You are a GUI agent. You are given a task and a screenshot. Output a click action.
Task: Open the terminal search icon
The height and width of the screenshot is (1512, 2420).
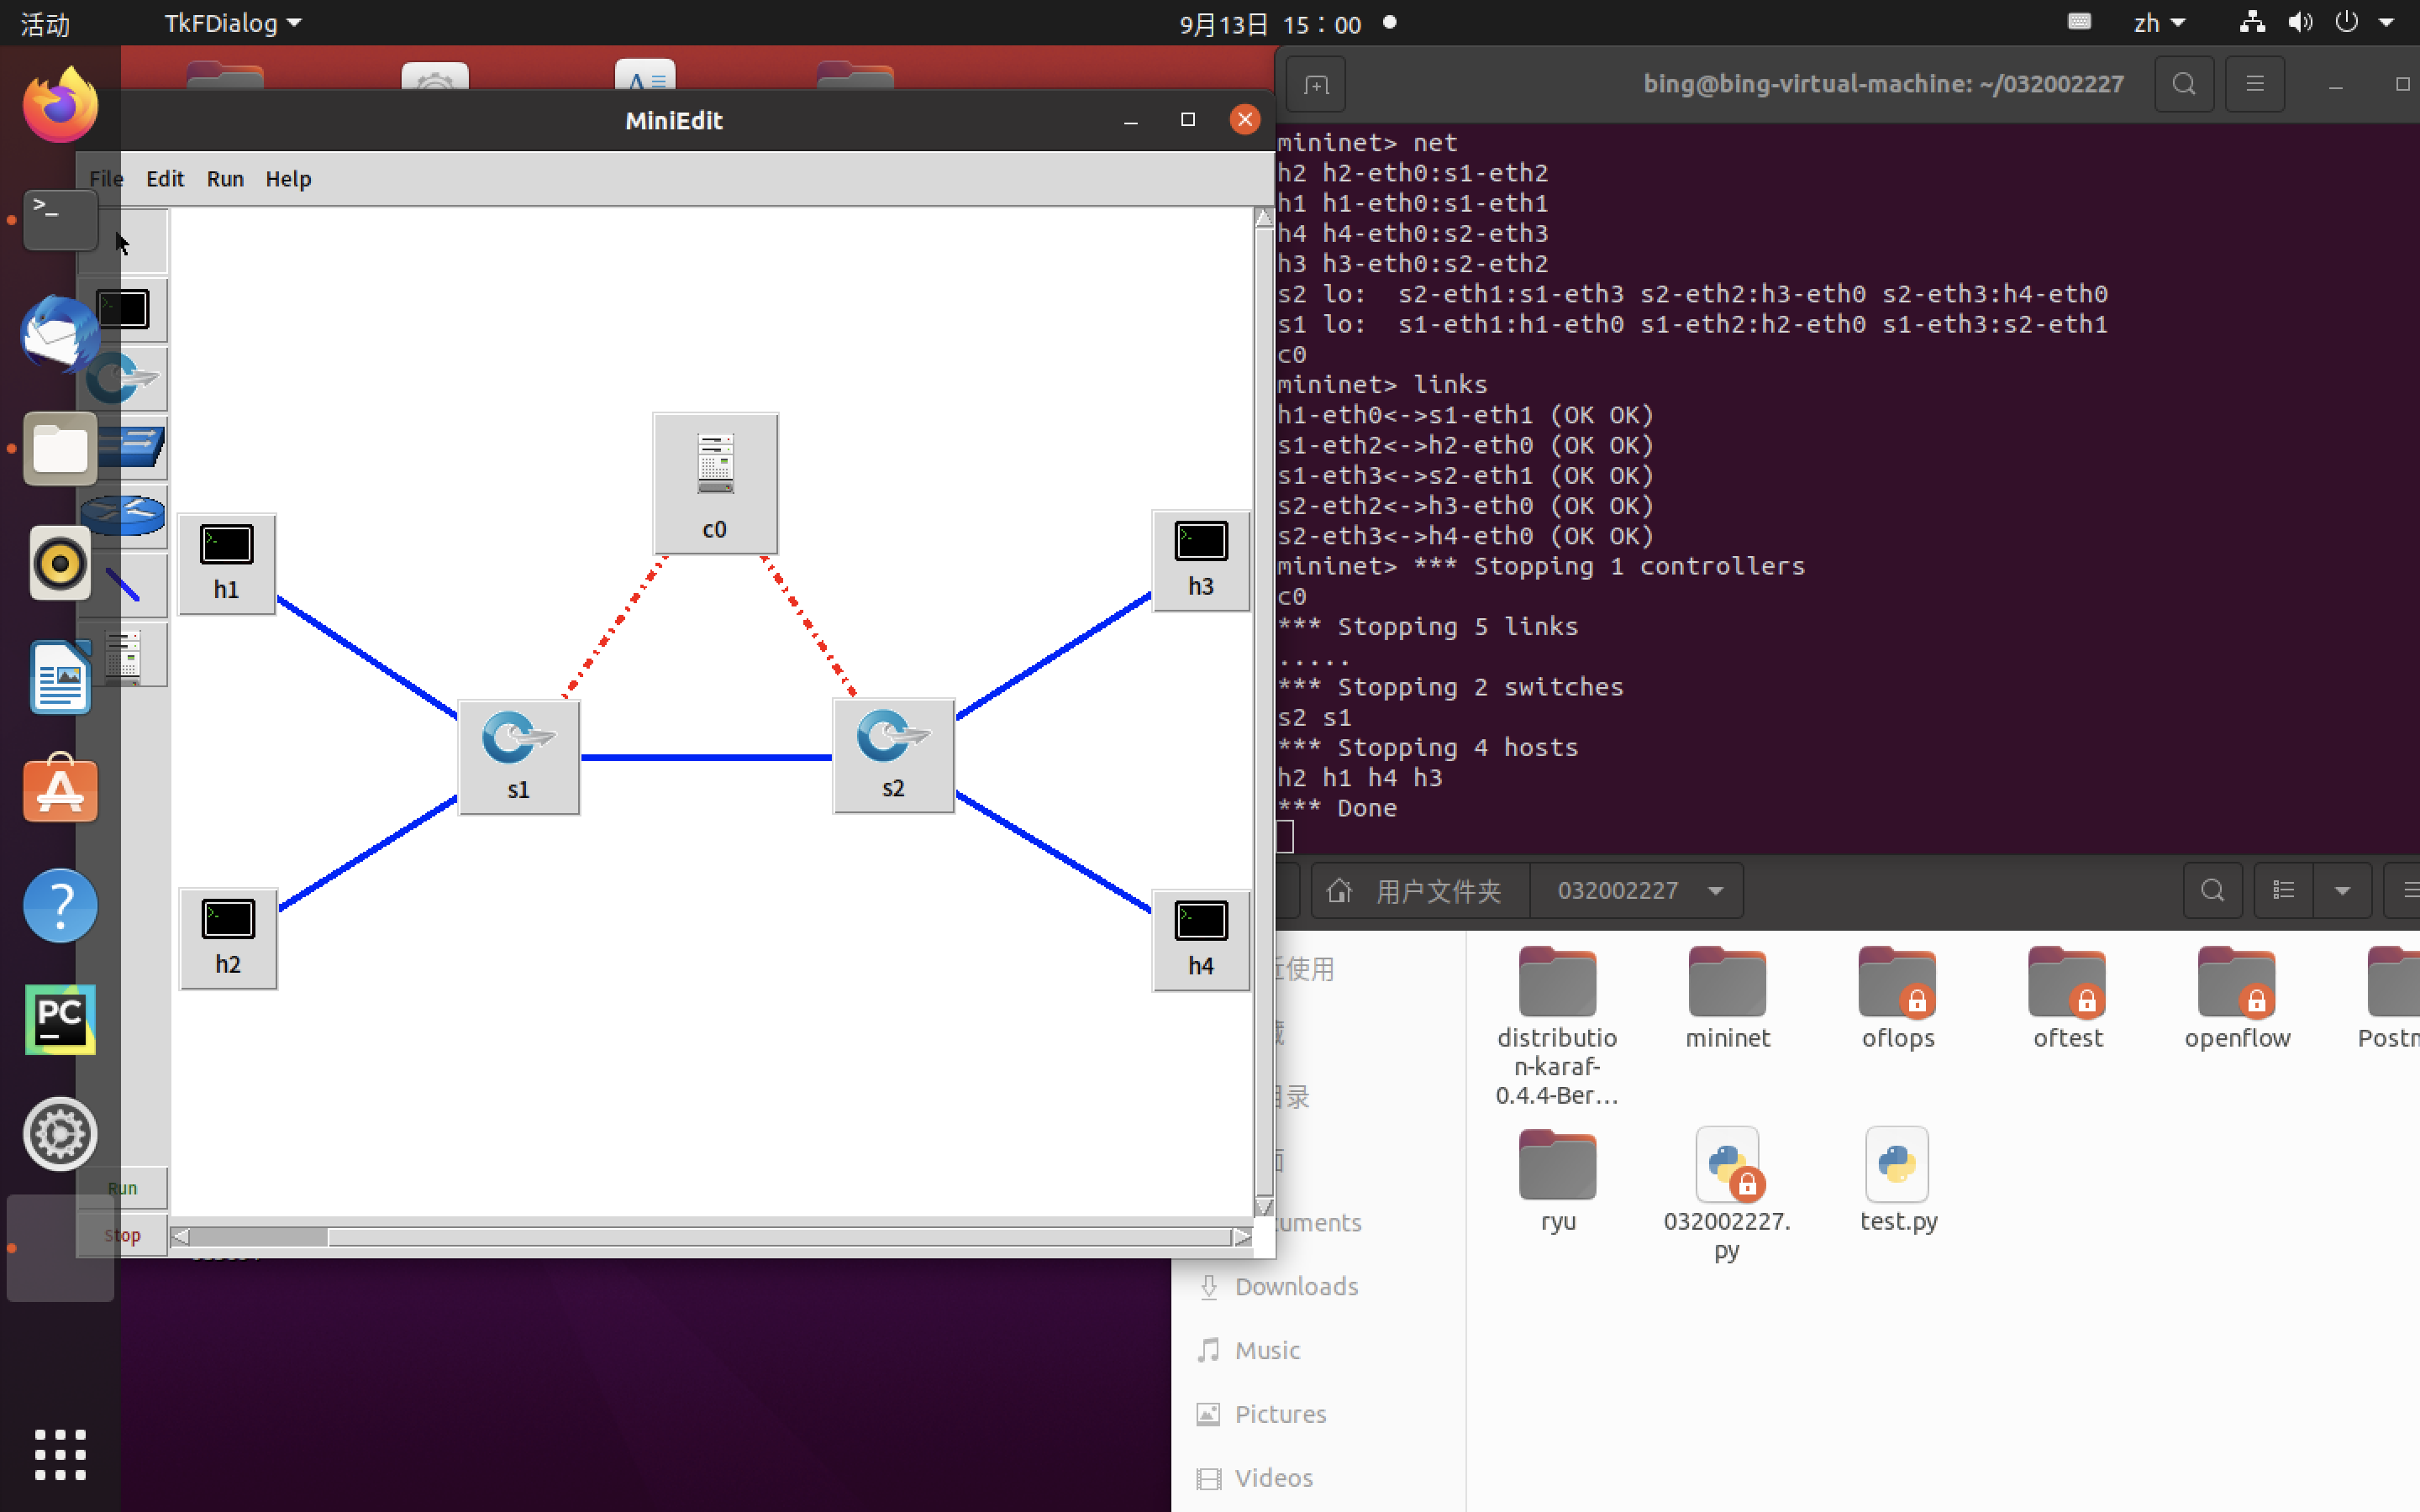click(x=2183, y=84)
